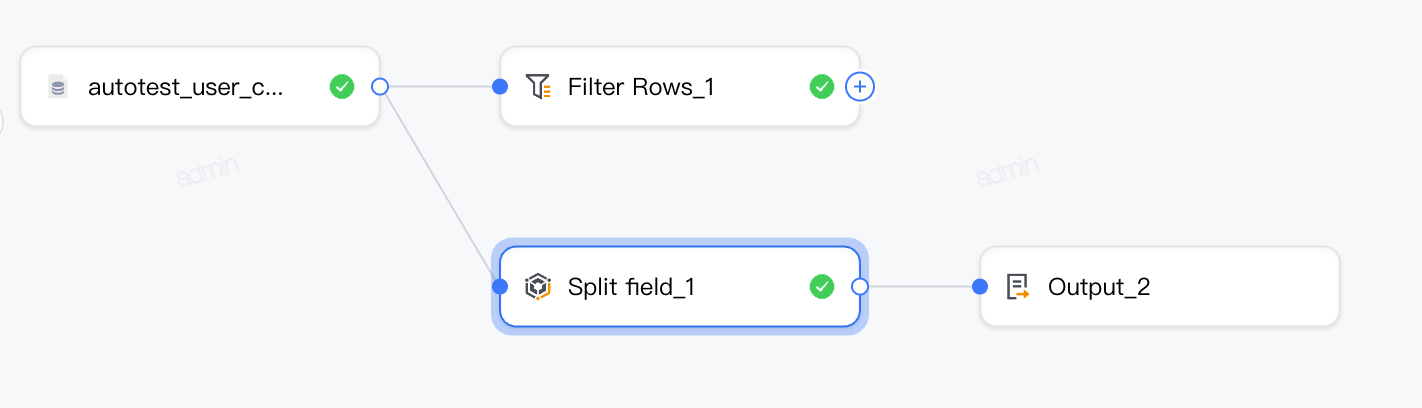Select the Split field_1 node label
The width and height of the screenshot is (1422, 408).
[631, 287]
